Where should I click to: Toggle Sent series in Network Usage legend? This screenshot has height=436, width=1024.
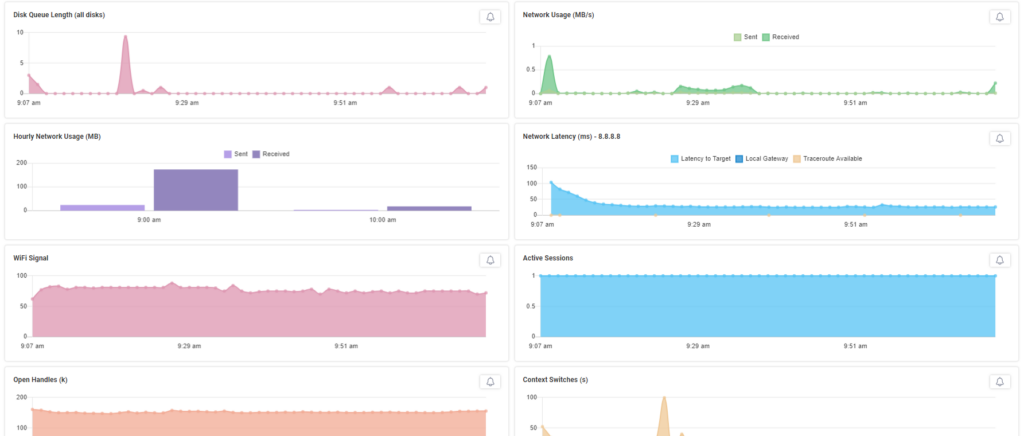coord(745,37)
